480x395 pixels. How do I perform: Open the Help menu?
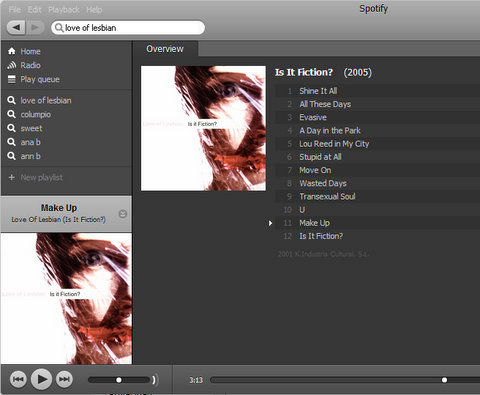point(94,10)
